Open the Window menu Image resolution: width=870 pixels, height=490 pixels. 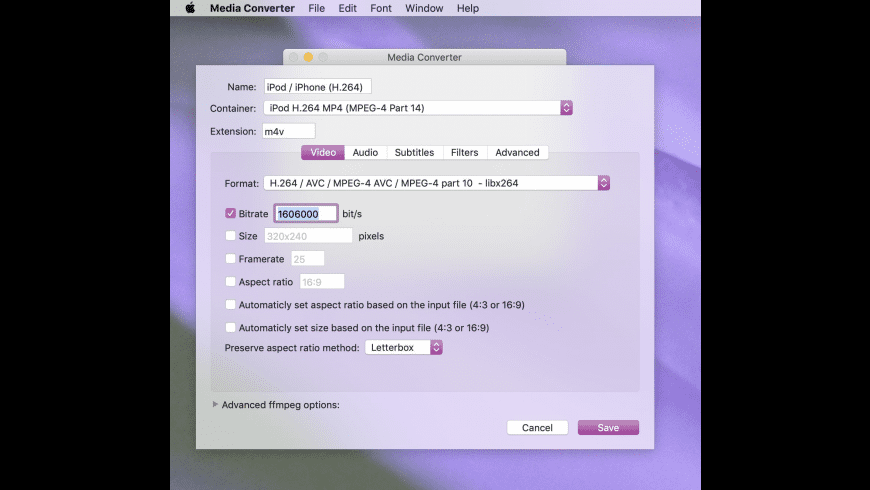pos(424,8)
